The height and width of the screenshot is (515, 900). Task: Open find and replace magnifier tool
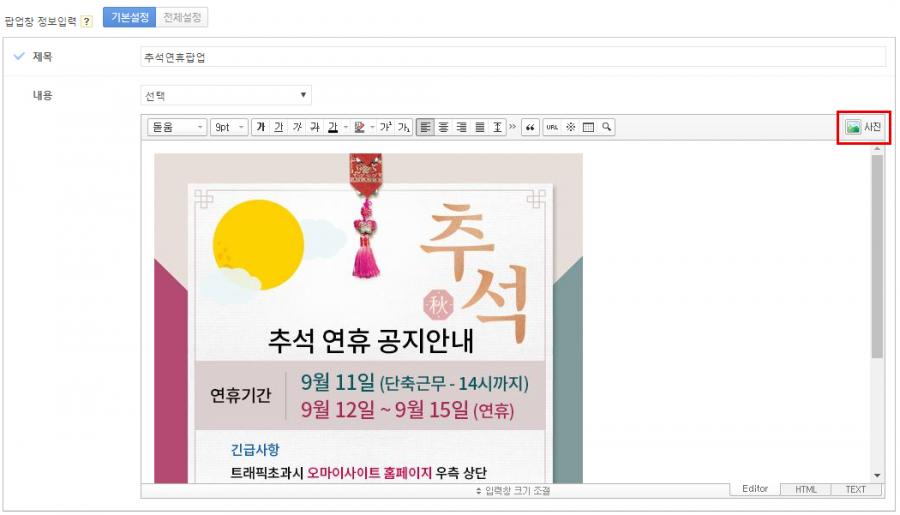click(606, 128)
